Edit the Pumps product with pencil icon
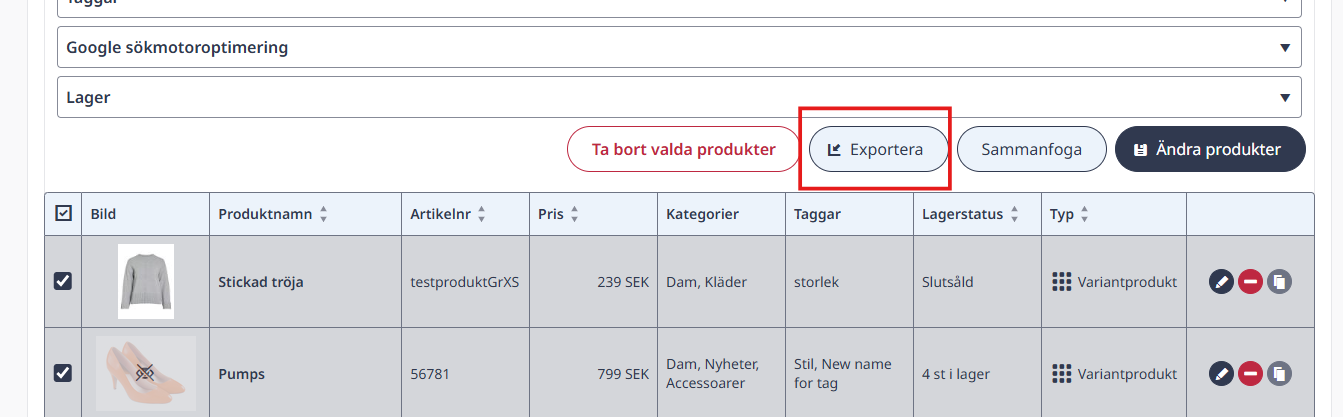The width and height of the screenshot is (1343, 417). (1221, 374)
